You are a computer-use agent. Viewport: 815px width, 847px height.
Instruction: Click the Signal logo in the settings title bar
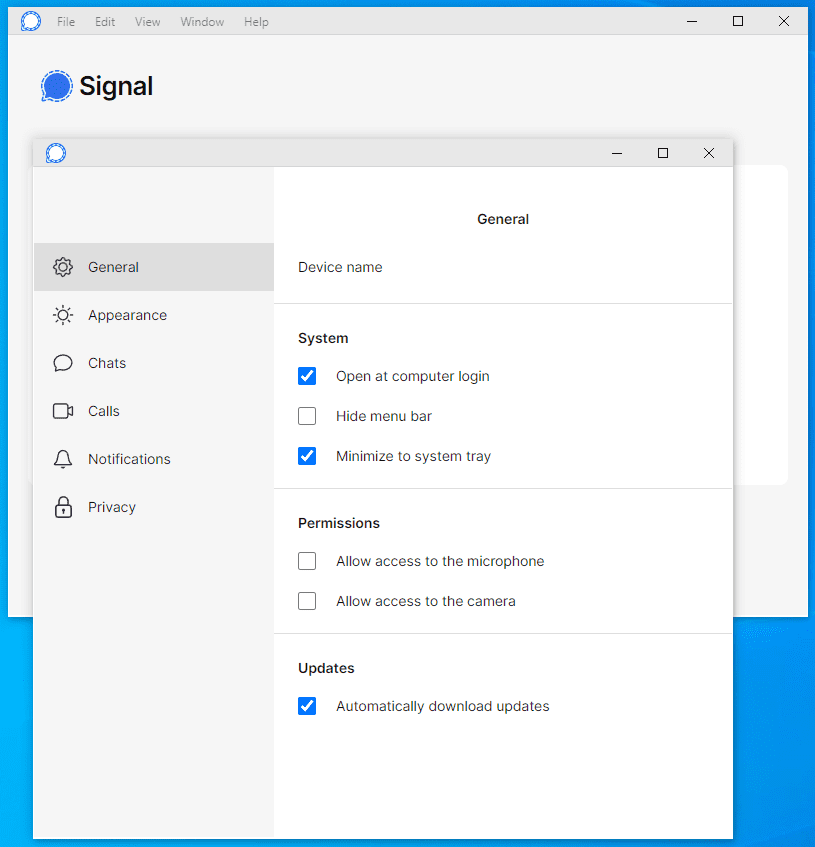coord(56,153)
